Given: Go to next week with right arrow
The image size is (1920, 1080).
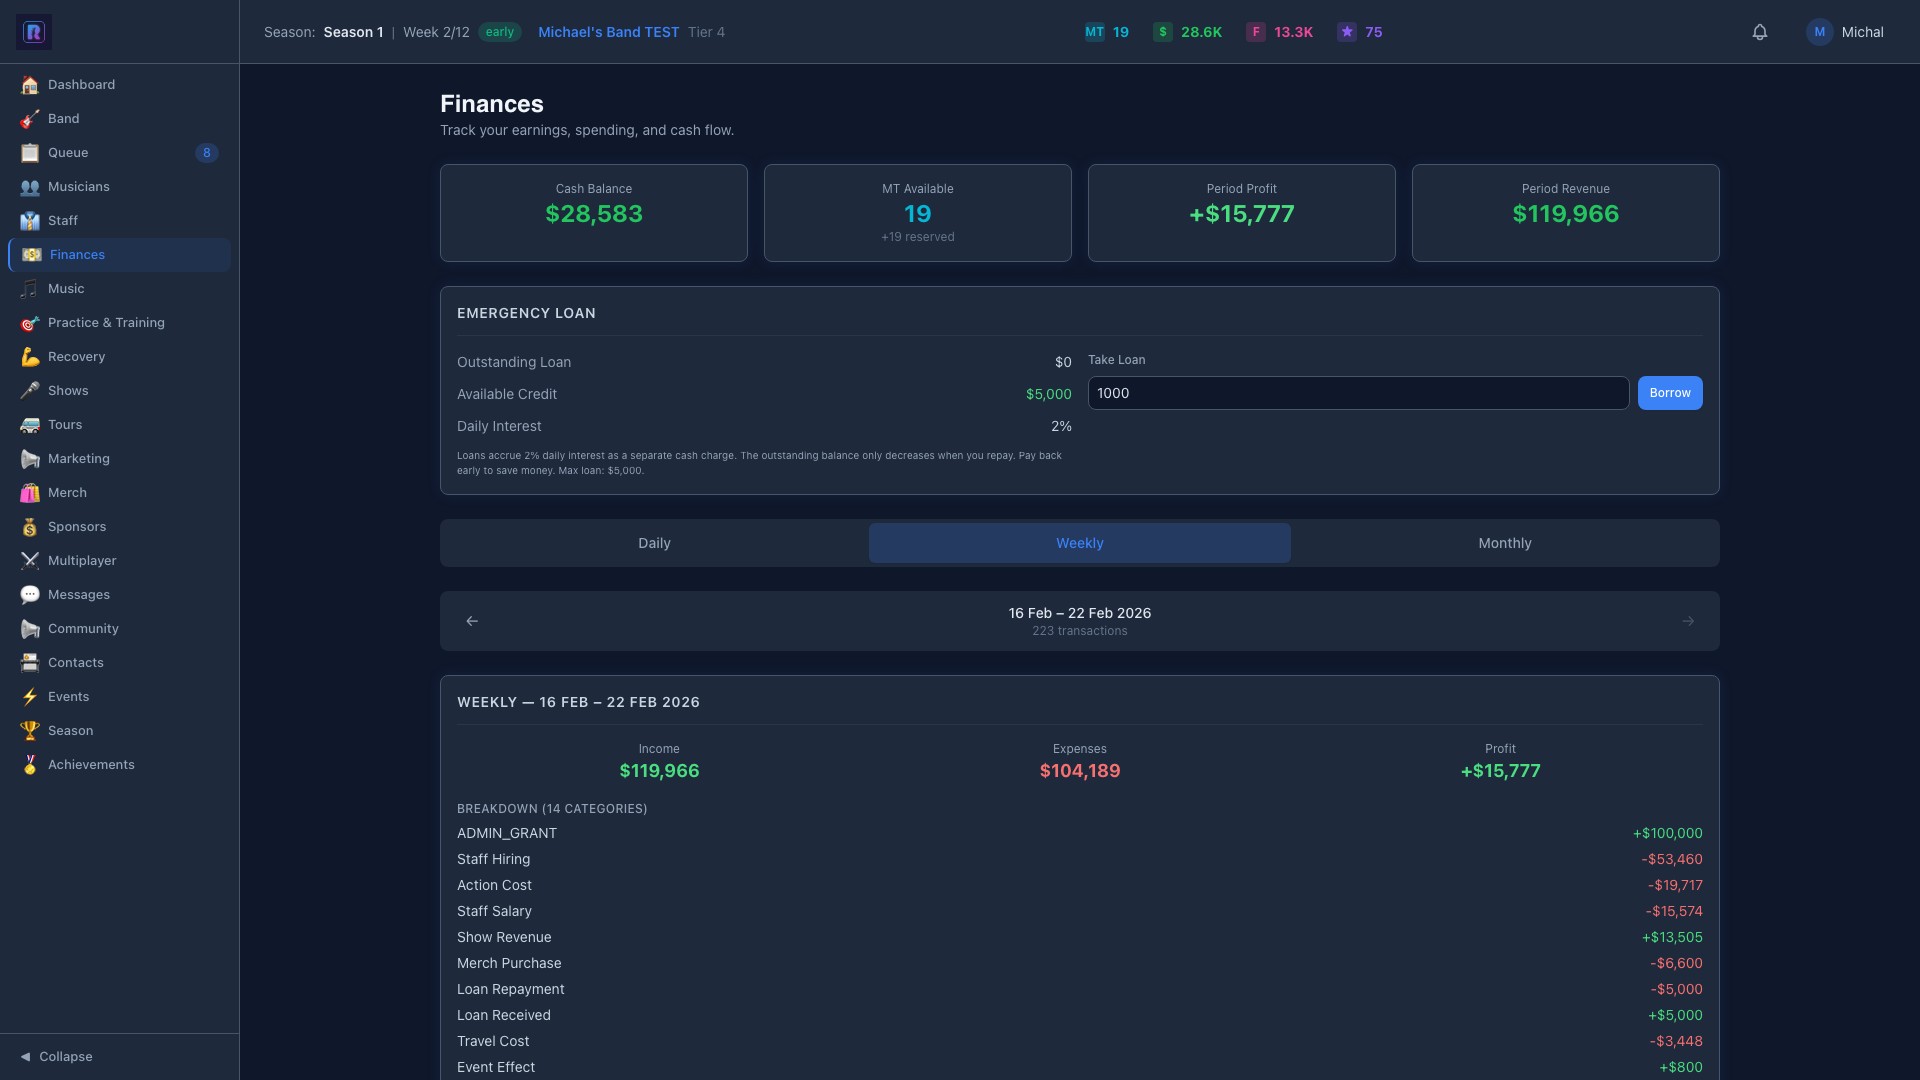Looking at the screenshot, I should pos(1688,621).
